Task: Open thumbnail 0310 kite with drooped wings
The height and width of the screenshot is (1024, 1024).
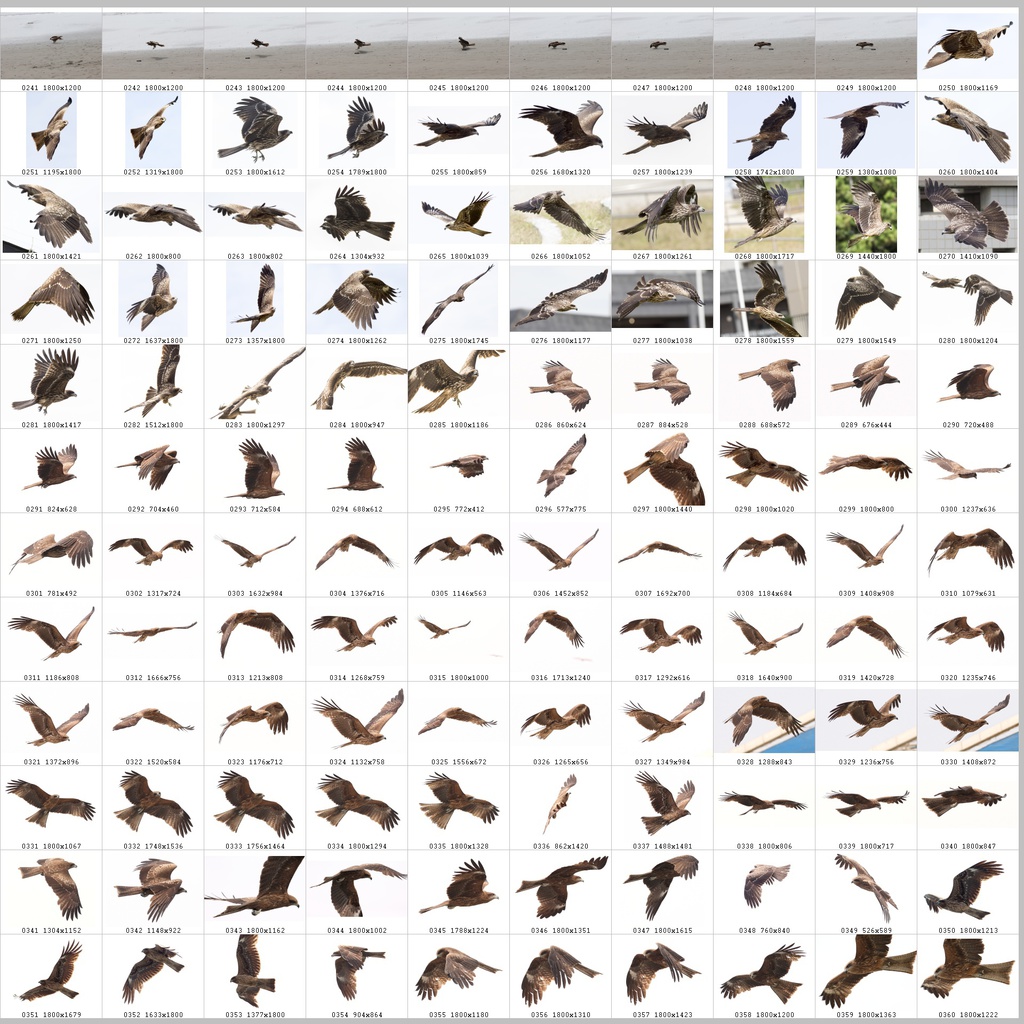Action: (968, 552)
